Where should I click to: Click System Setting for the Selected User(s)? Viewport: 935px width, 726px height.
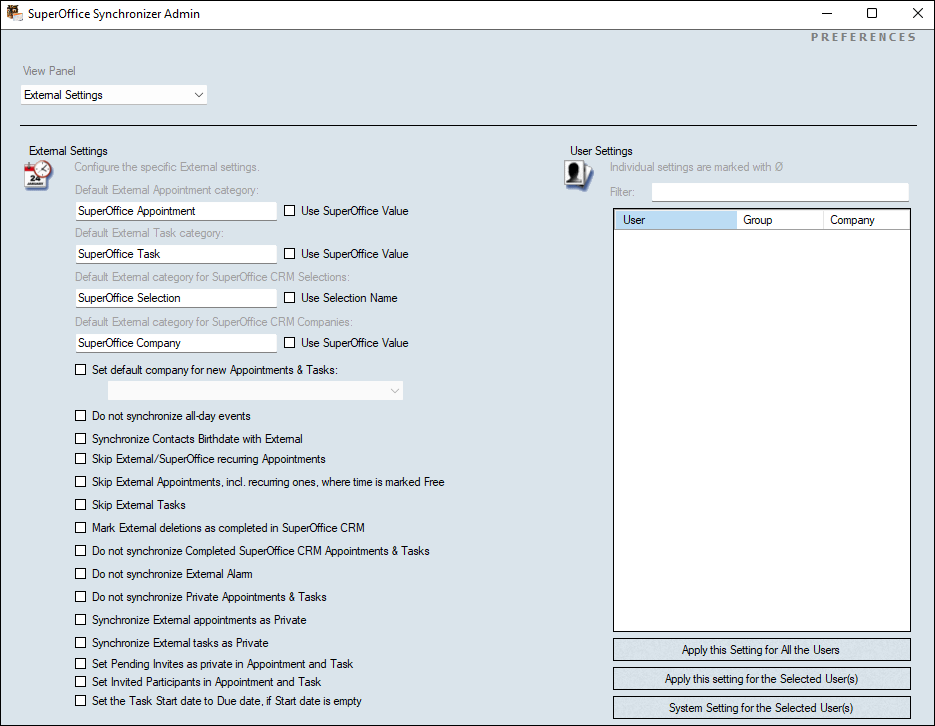click(761, 708)
